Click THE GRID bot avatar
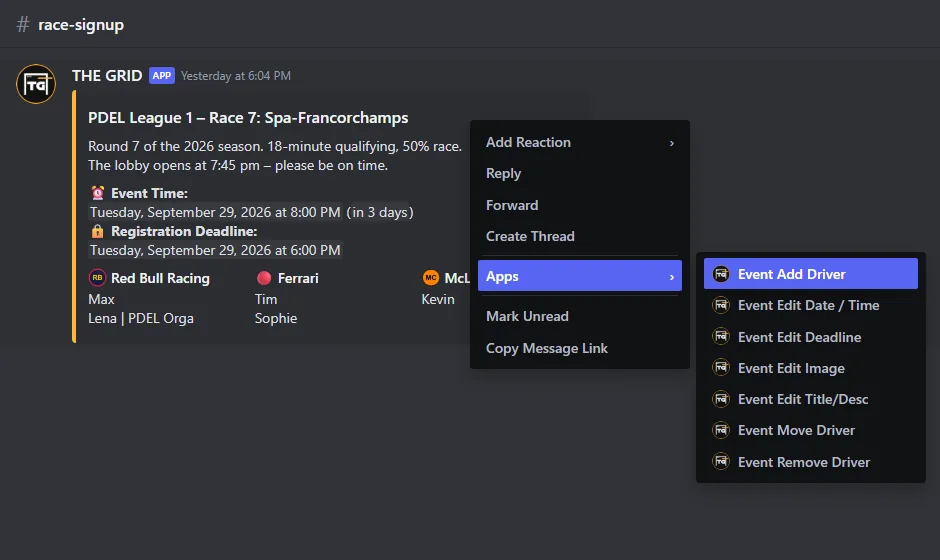940x560 pixels. [x=36, y=84]
